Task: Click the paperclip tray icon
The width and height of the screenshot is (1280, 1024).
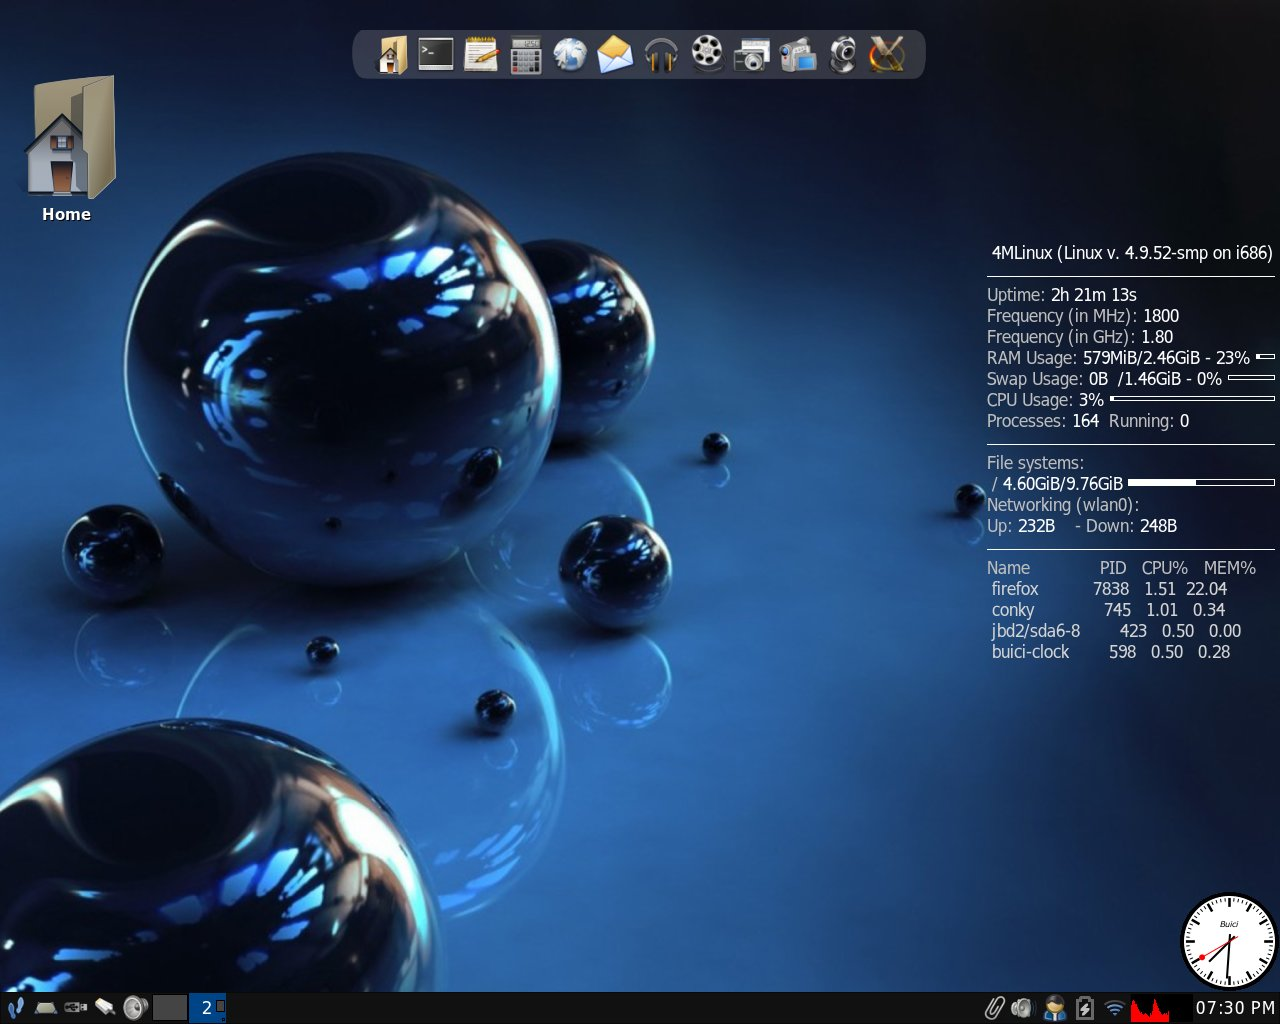Action: pos(994,1007)
